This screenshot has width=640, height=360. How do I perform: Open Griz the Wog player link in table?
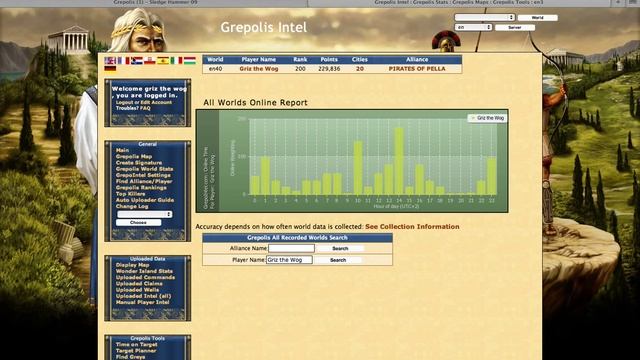pos(259,69)
